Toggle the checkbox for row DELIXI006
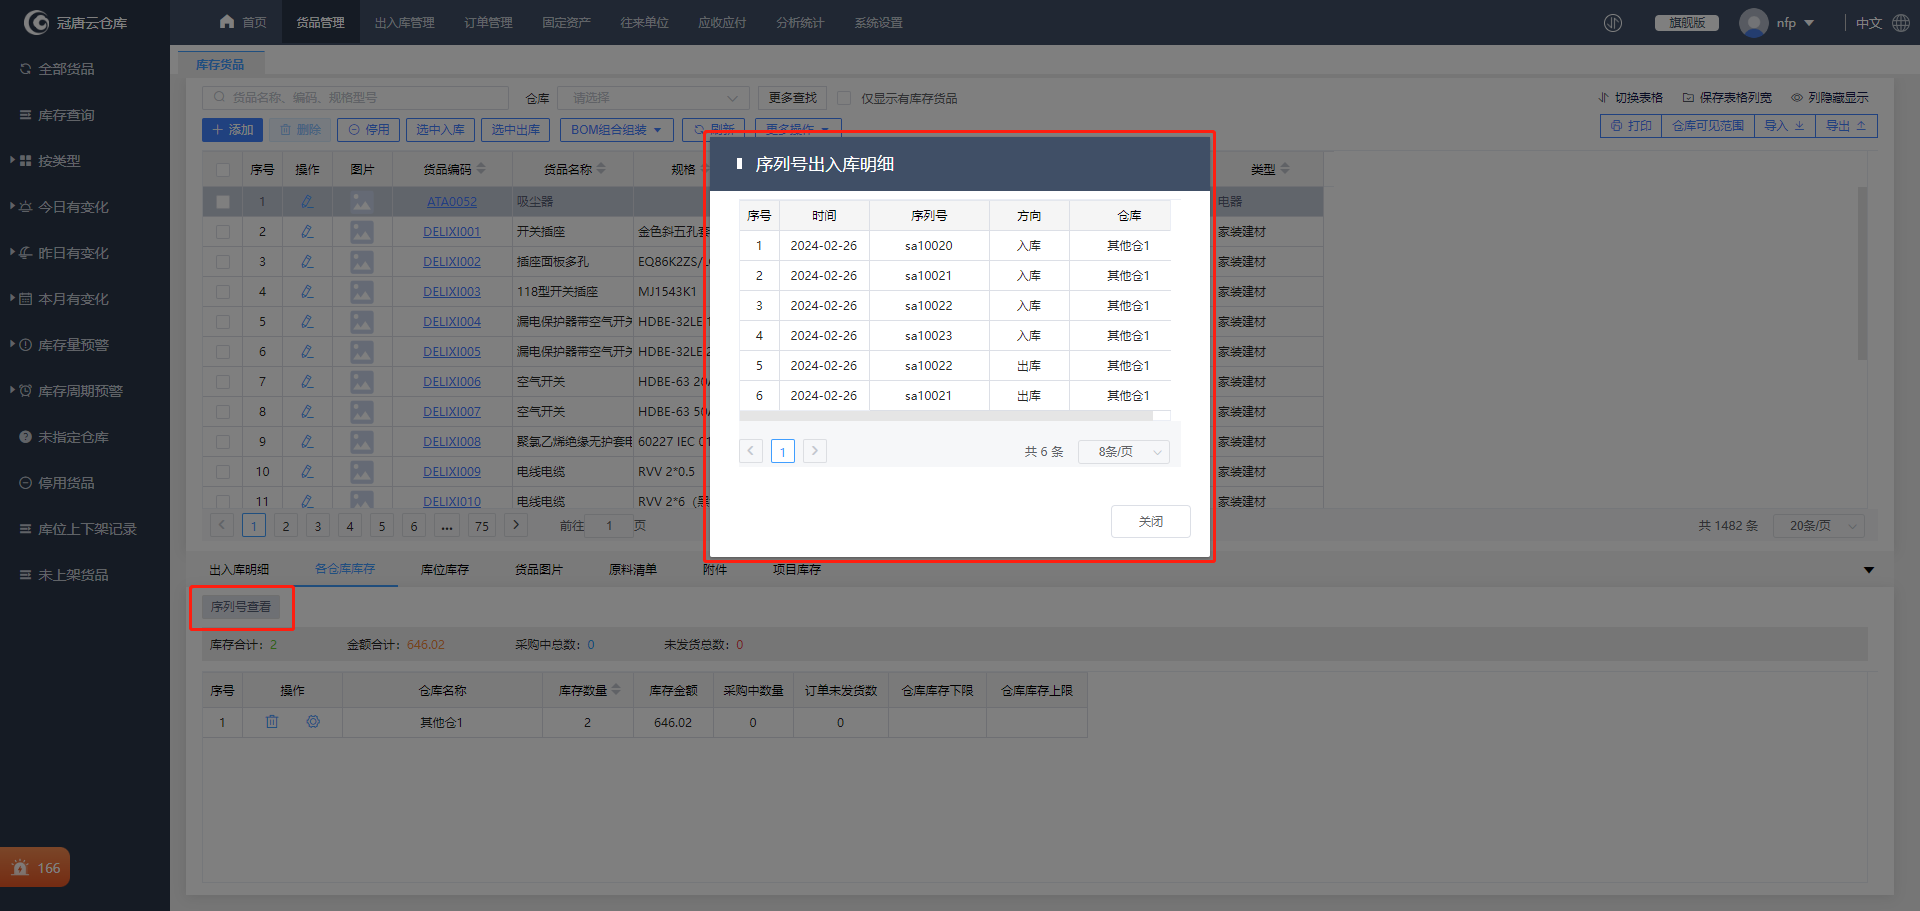This screenshot has height=911, width=1920. (x=223, y=381)
